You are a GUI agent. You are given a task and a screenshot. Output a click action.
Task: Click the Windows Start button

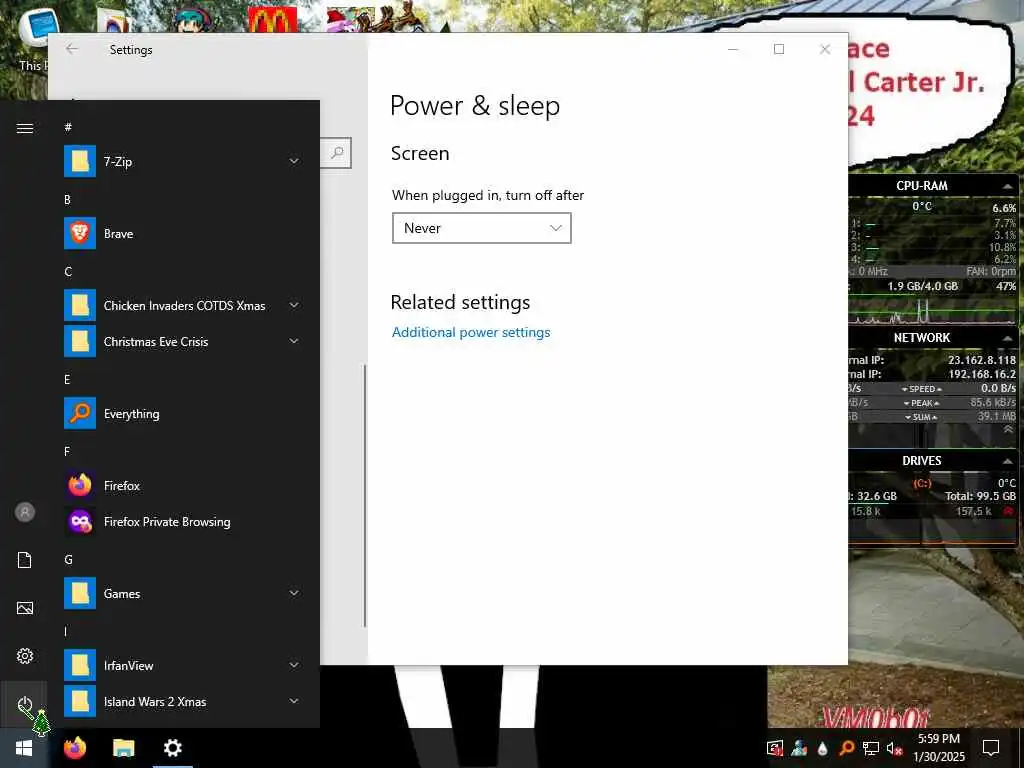pos(24,748)
